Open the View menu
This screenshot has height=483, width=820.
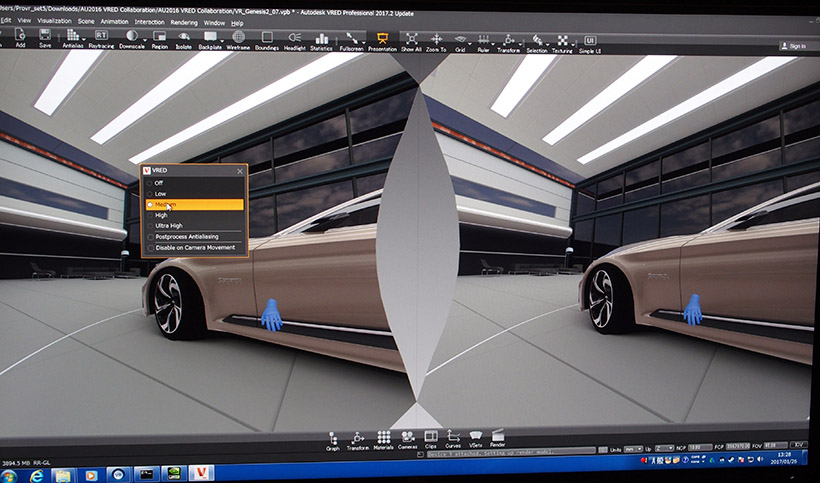click(x=24, y=20)
